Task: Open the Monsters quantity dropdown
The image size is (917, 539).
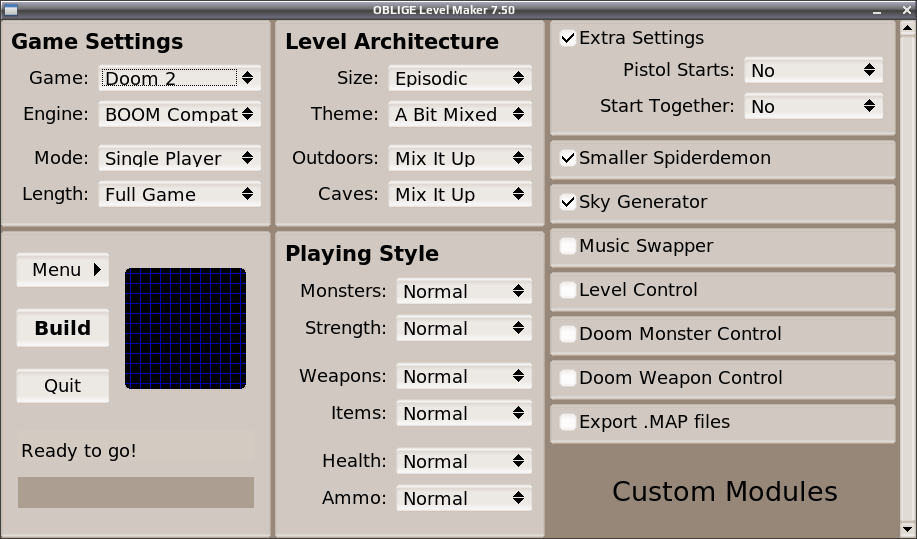Action: [x=464, y=291]
